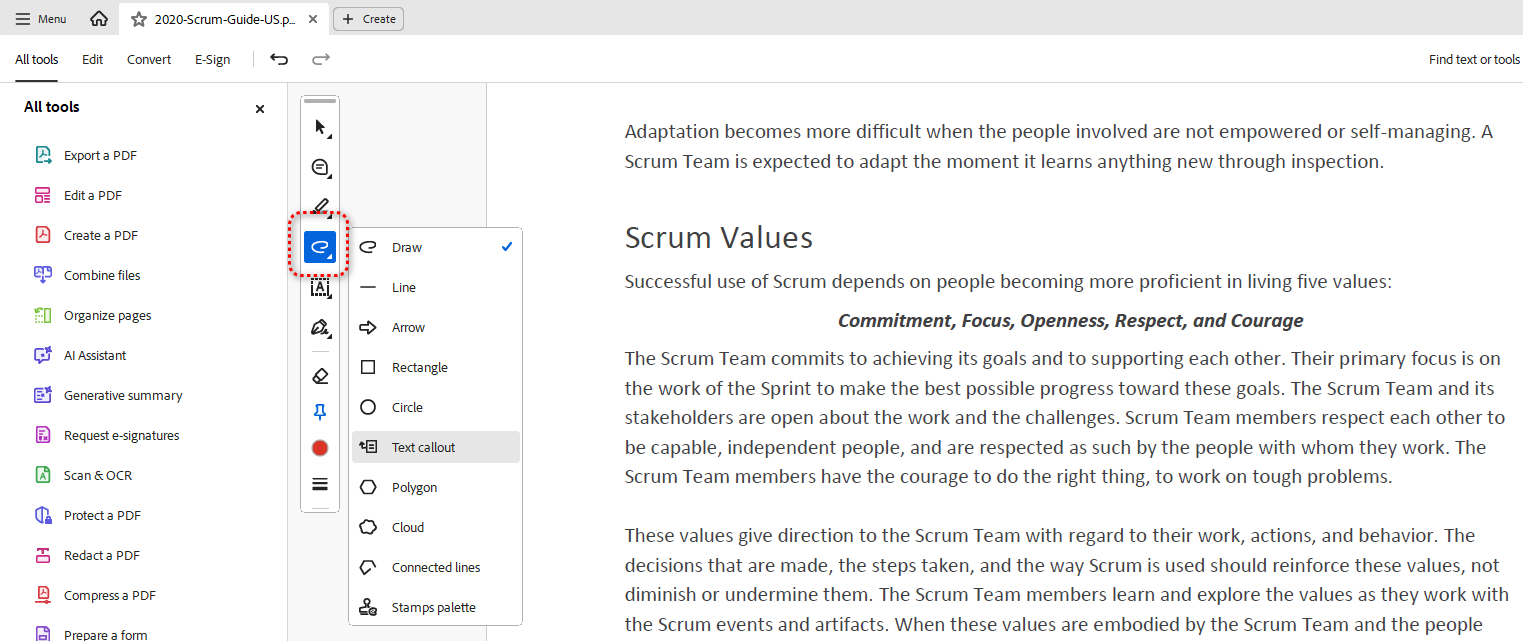Viewport: 1523px width, 641px height.
Task: Select the arrow selection tool
Action: (320, 127)
